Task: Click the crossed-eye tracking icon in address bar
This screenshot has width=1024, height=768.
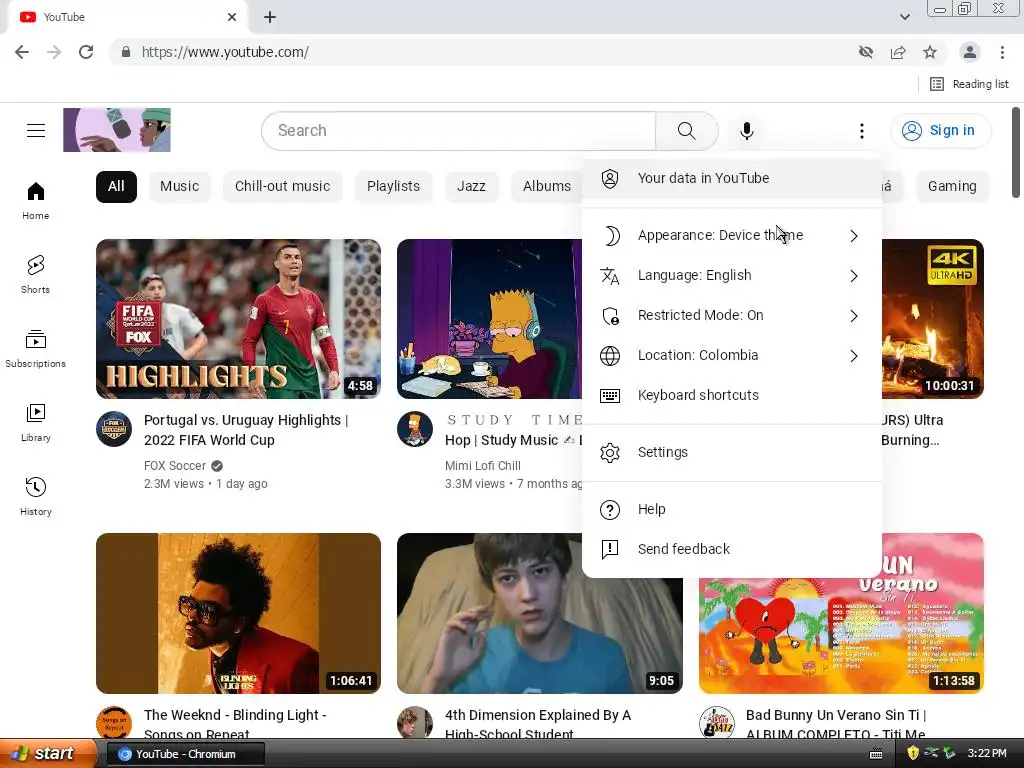Action: pos(866,52)
